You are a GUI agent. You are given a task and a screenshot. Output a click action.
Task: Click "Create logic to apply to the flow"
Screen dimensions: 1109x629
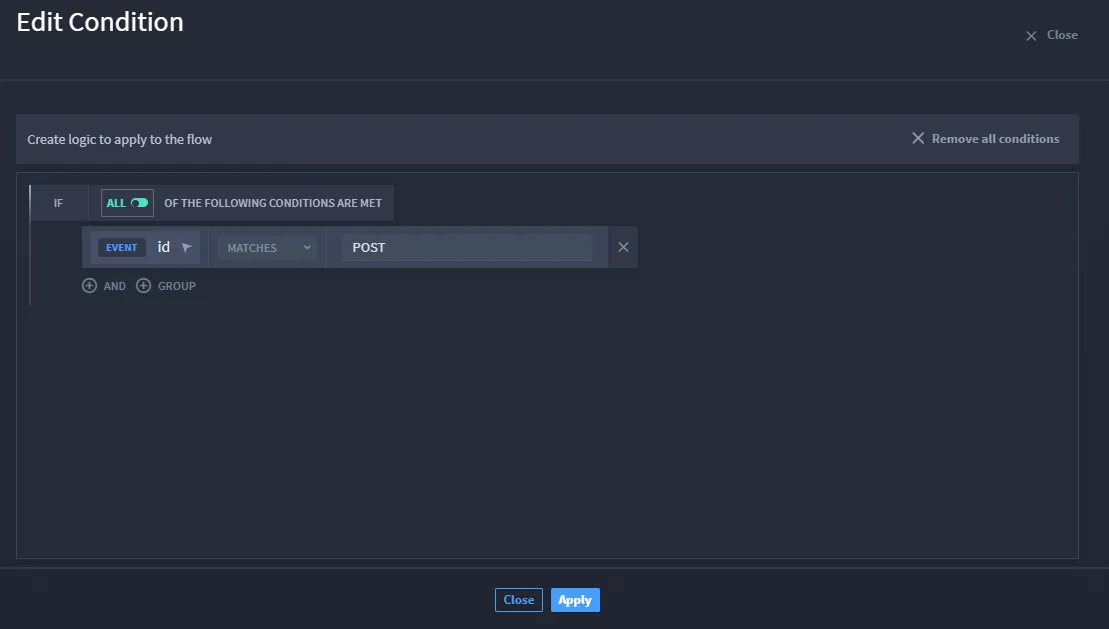click(120, 139)
